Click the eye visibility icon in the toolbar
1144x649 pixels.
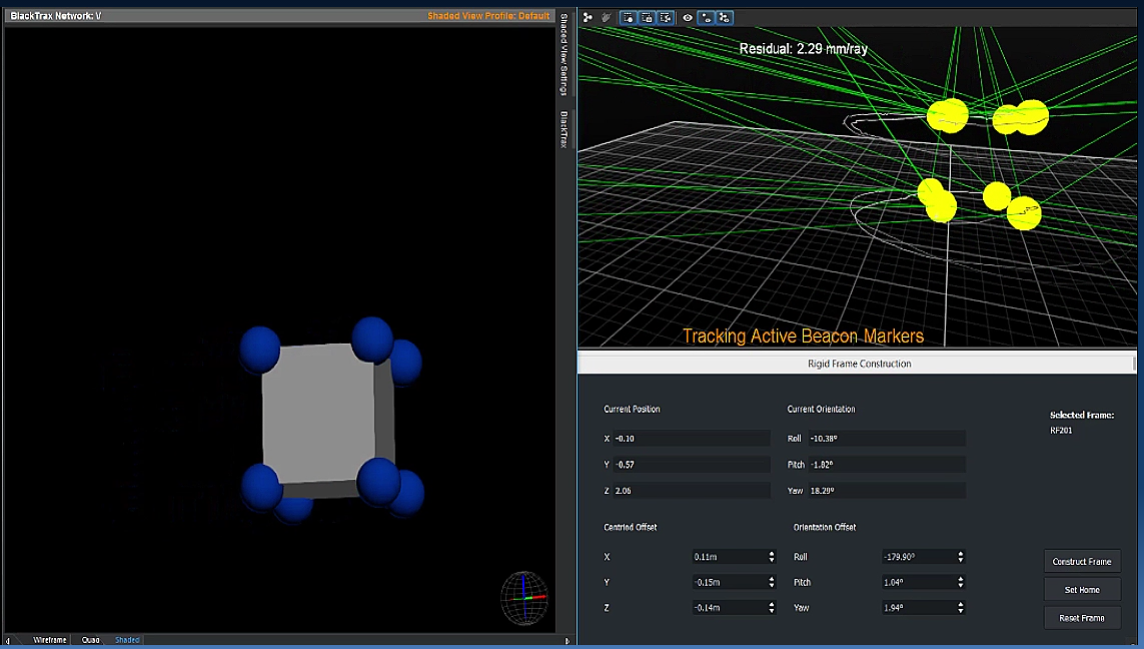point(688,17)
